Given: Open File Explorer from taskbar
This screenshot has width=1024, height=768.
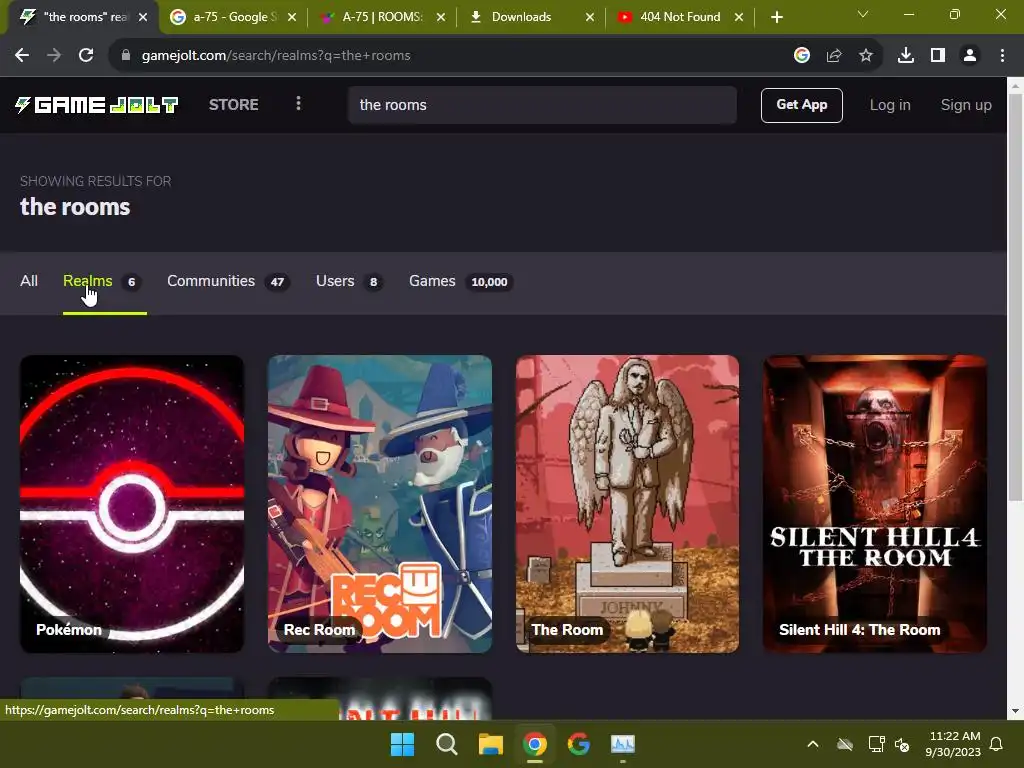Looking at the screenshot, I should pyautogui.click(x=490, y=744).
